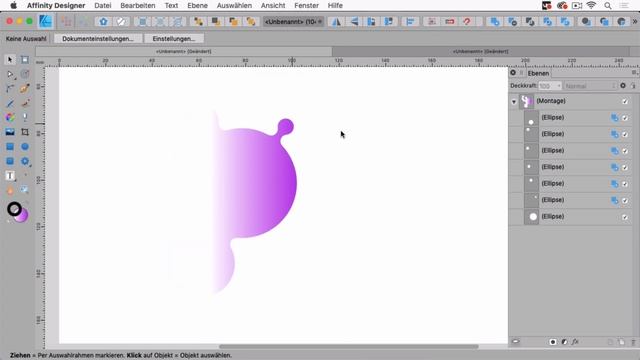
Task: Click the Rotate clockwise toolbar icon
Action: click(389, 22)
